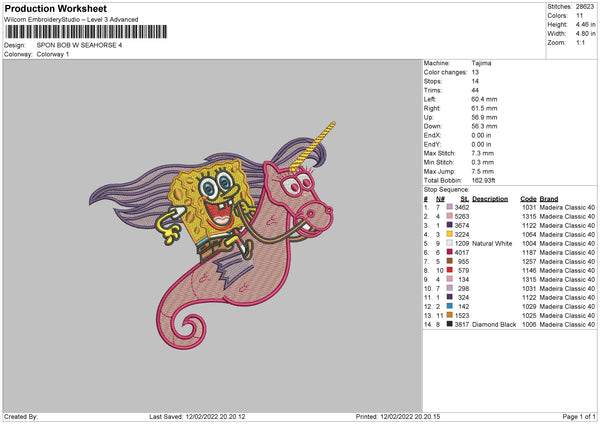Click the Up value 56.9 mm
This screenshot has width=600, height=424.
(484, 117)
